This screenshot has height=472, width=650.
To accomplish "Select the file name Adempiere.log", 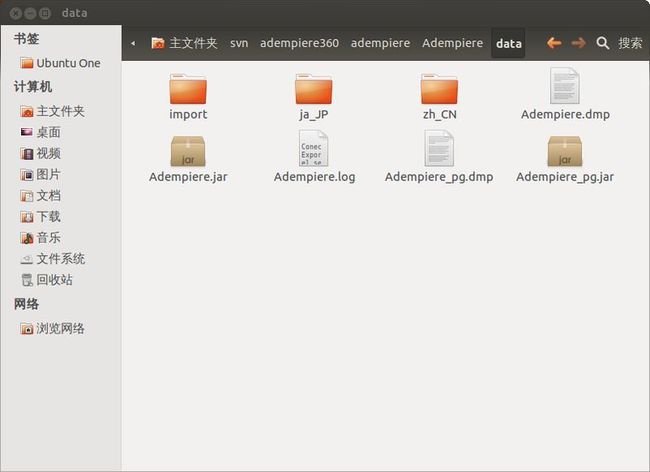I will tap(314, 177).
